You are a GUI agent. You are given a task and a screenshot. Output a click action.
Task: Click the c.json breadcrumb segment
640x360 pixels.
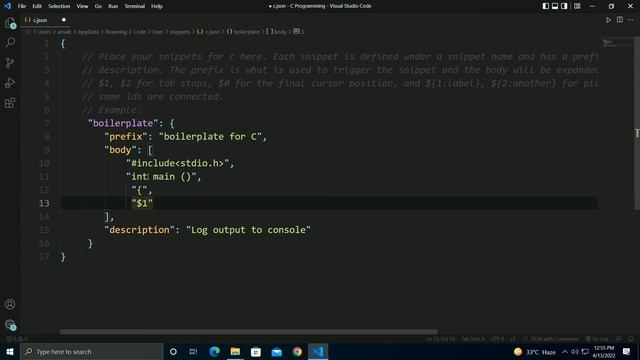(209, 31)
